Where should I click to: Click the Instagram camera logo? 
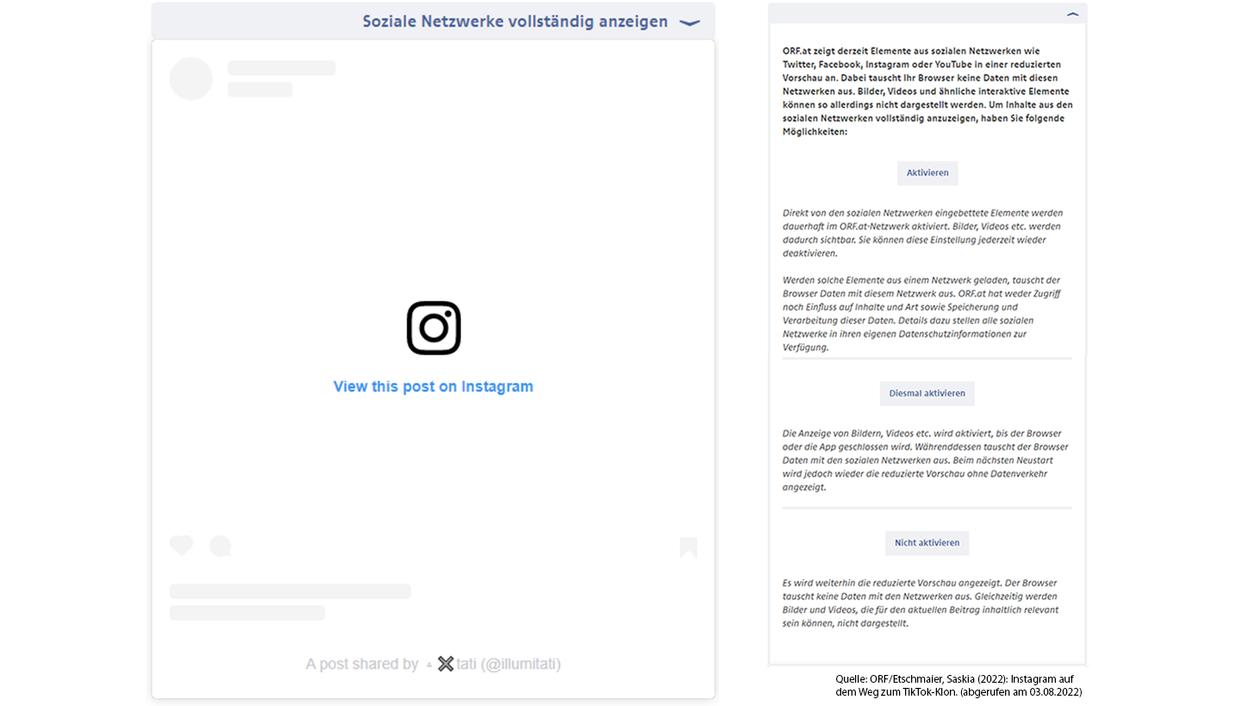tap(433, 328)
